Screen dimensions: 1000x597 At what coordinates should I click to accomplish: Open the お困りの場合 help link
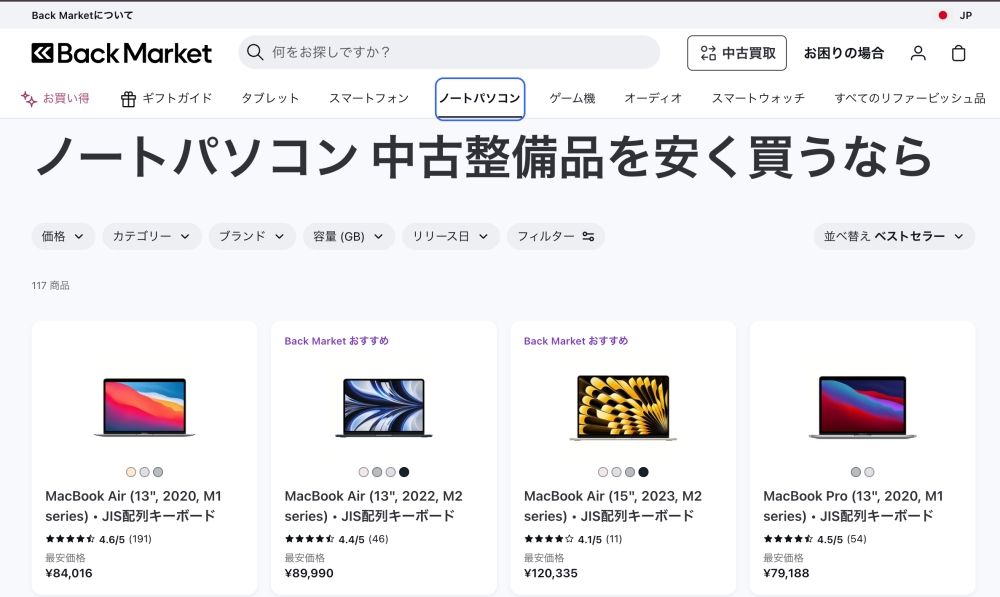[844, 53]
